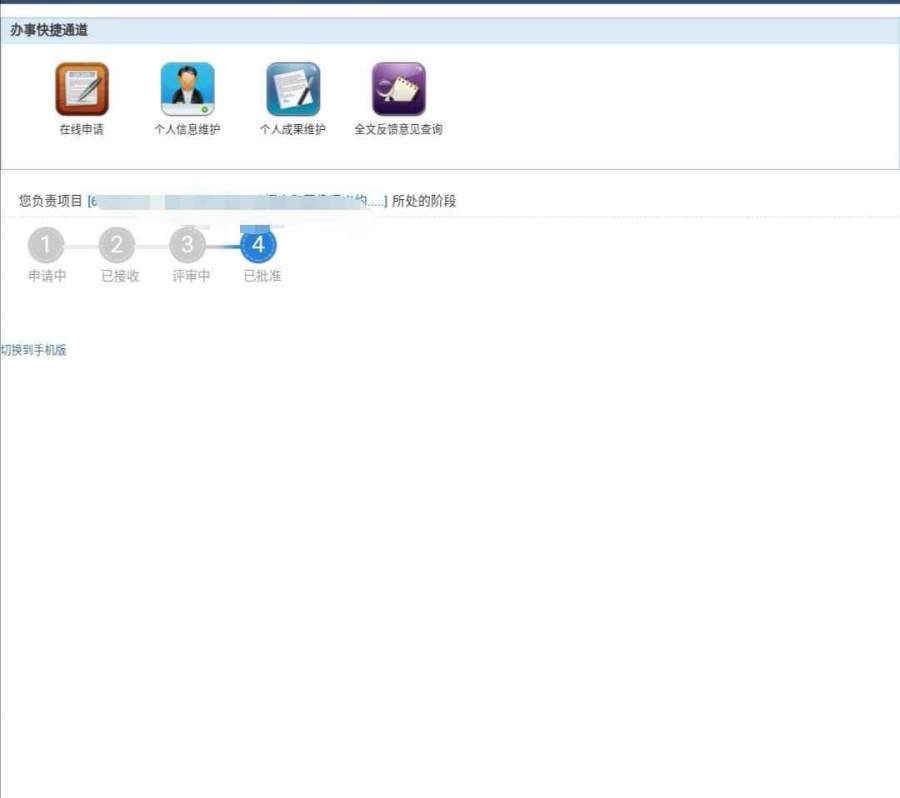Click the 您负责项目 text
The width and height of the screenshot is (900, 798).
51,201
